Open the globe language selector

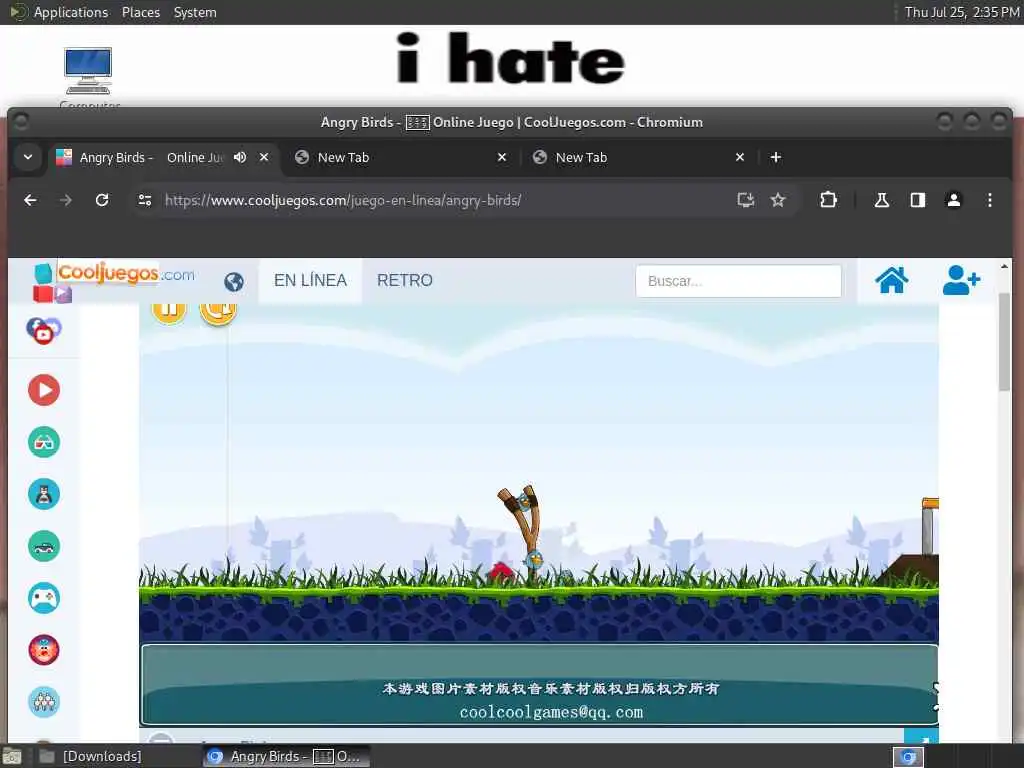(233, 281)
